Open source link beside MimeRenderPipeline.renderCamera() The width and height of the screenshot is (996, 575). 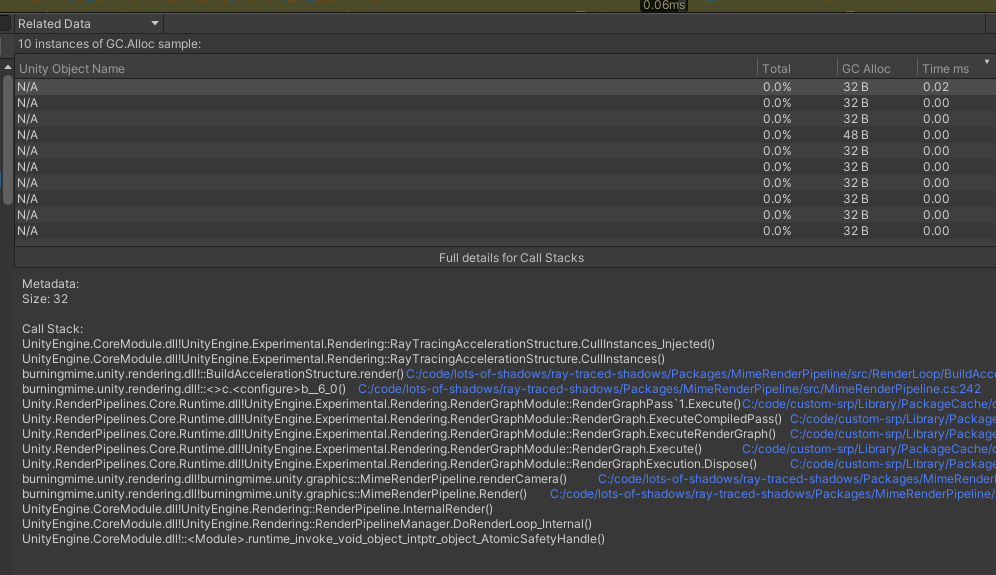tap(796, 479)
